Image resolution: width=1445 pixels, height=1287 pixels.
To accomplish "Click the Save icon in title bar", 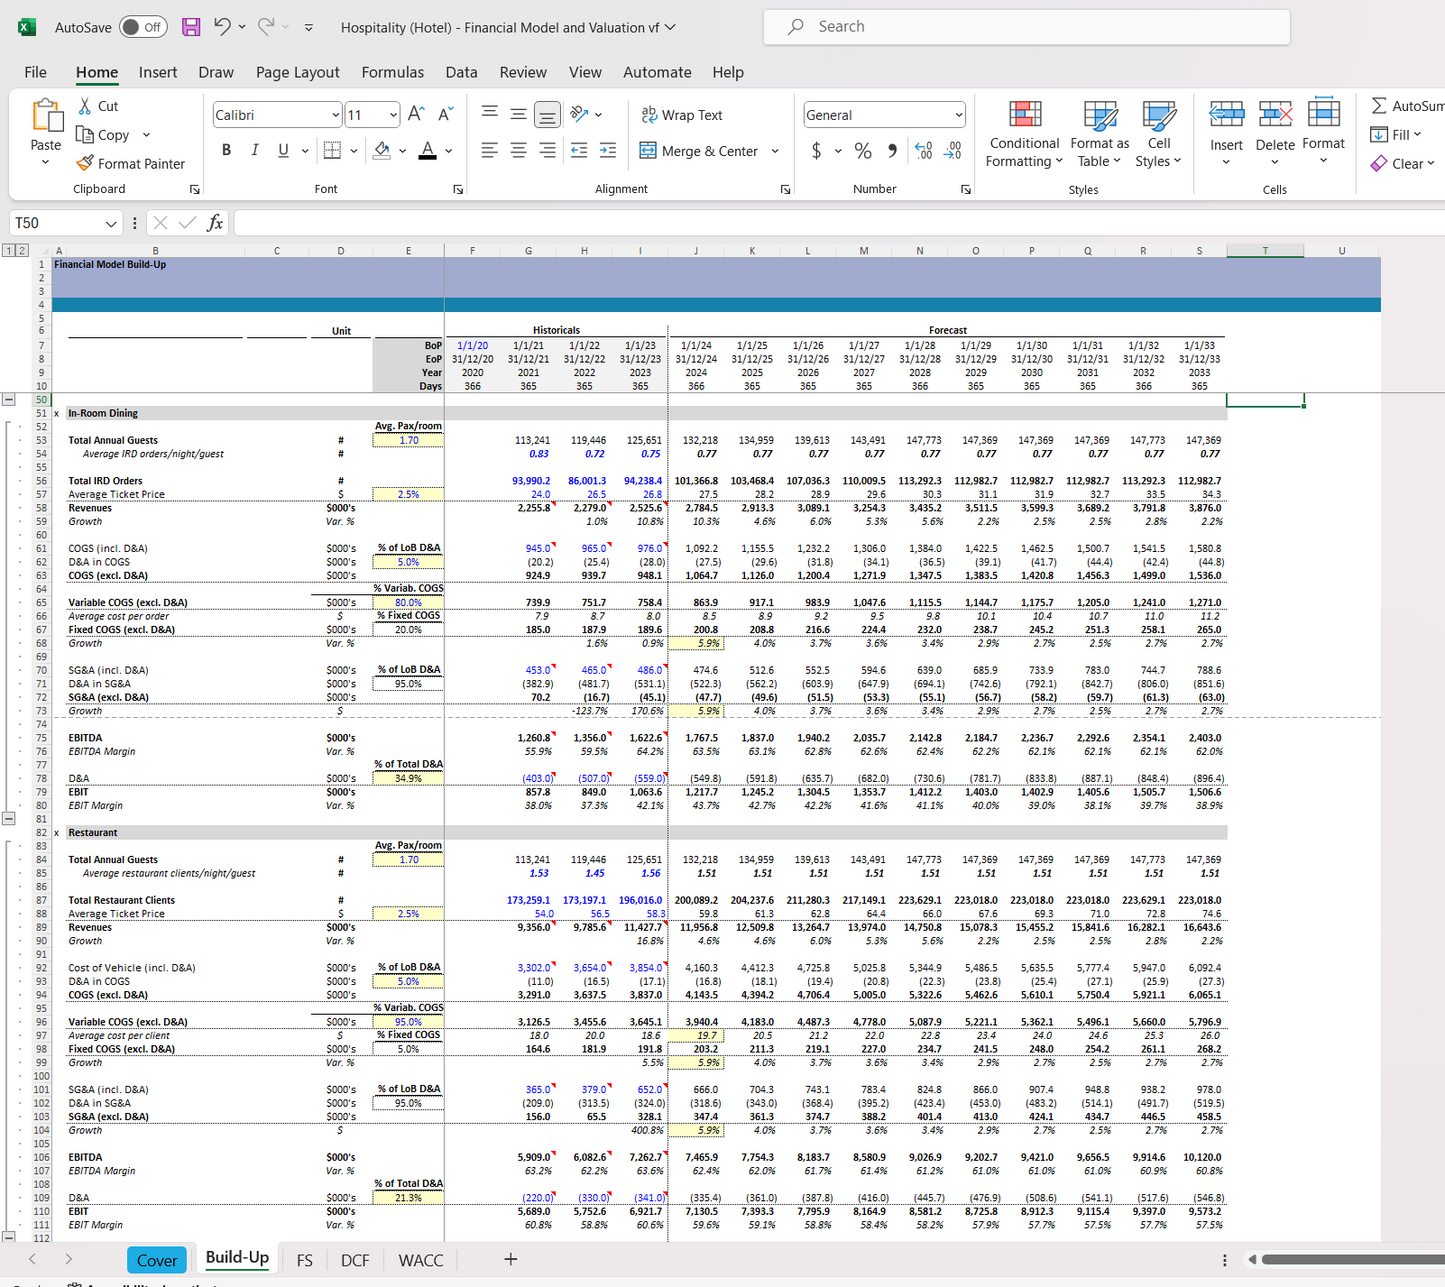I will (190, 27).
